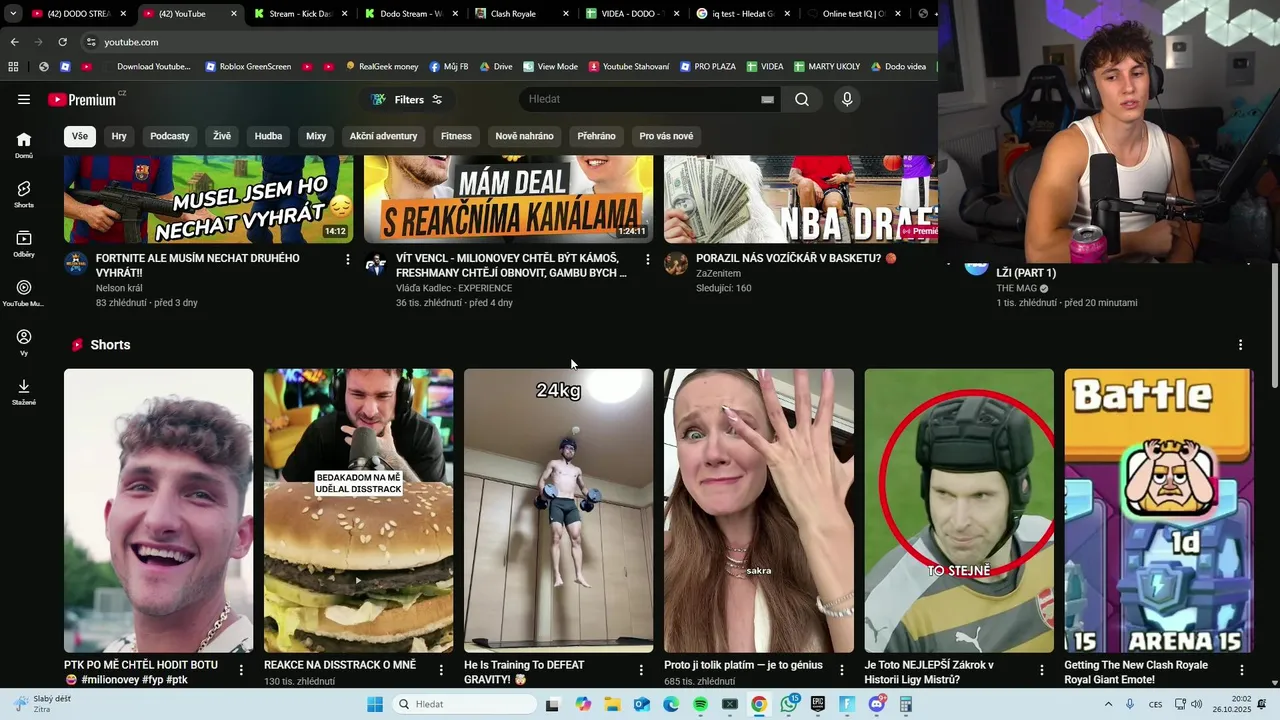
Task: Open options for Clash Royale Giant Emote short
Action: (1241, 670)
